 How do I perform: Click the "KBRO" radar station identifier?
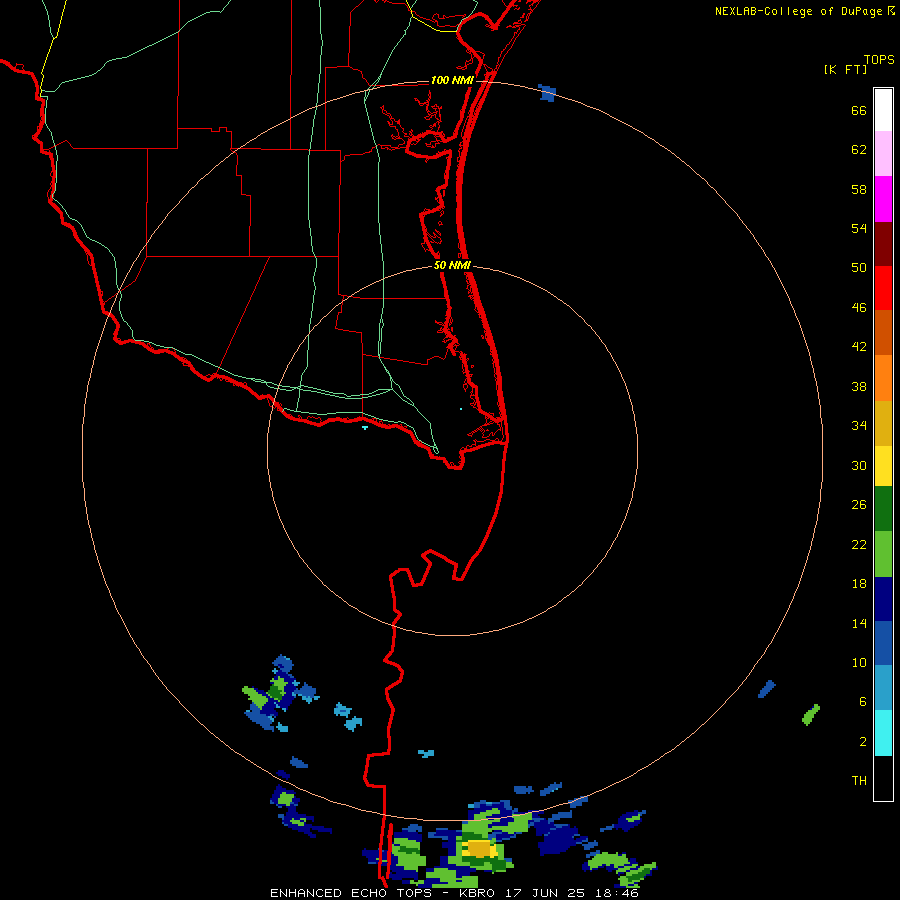click(478, 893)
